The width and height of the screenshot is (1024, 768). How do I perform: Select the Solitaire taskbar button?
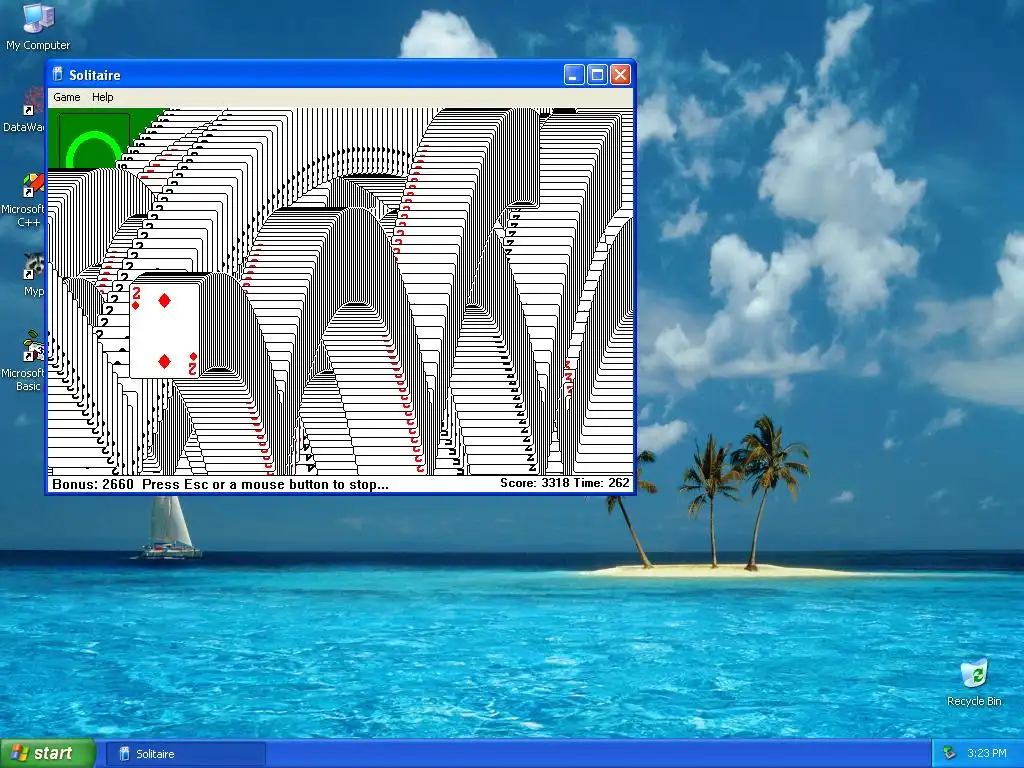185,754
